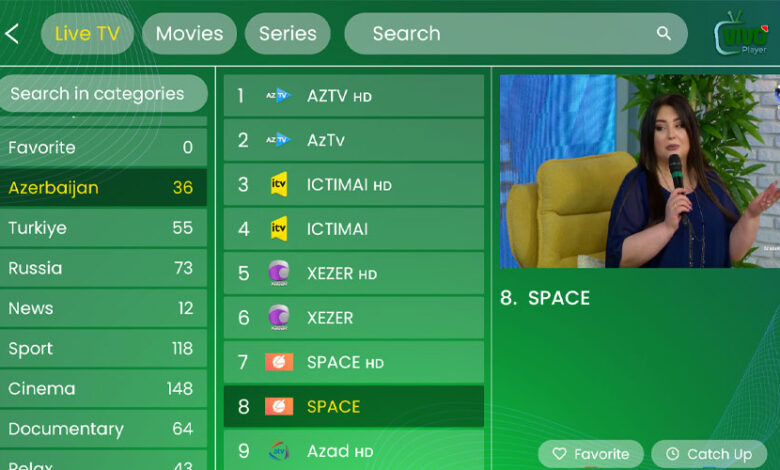Select the Cinema category
The image size is (780, 470).
tap(103, 388)
